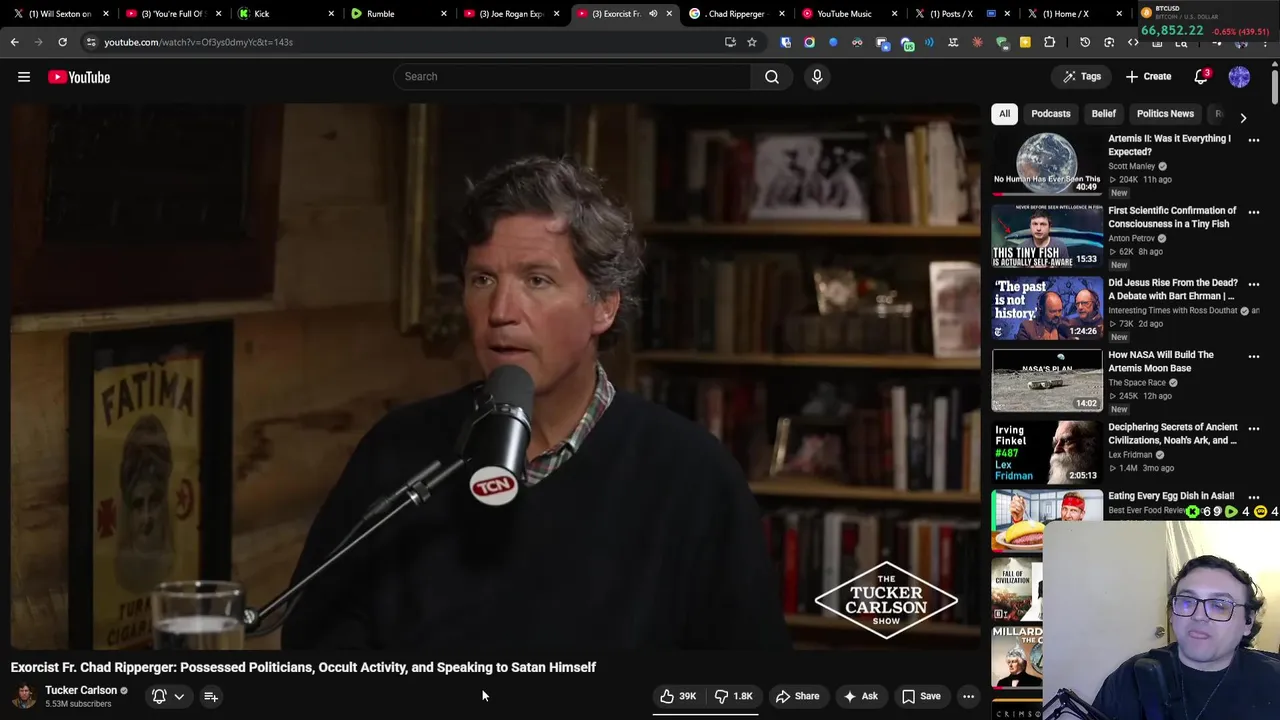The height and width of the screenshot is (720, 1280).
Task: Click the install/cast screen icon in address bar
Action: (730, 42)
